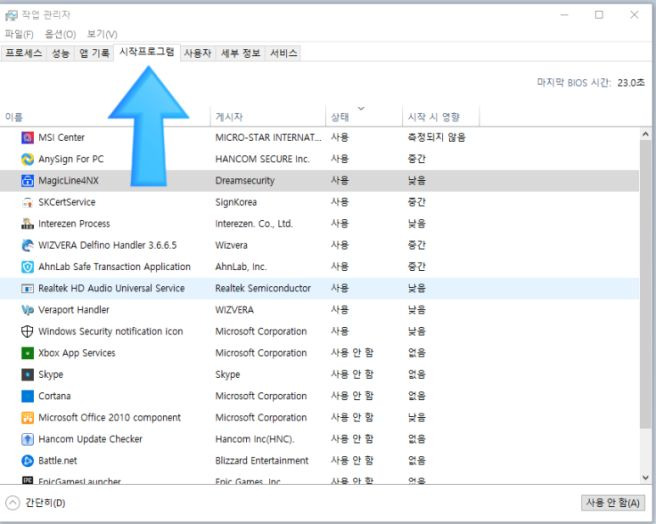Select the 시작프로그램 tab
Viewport: 656px width, 524px height.
[147, 52]
